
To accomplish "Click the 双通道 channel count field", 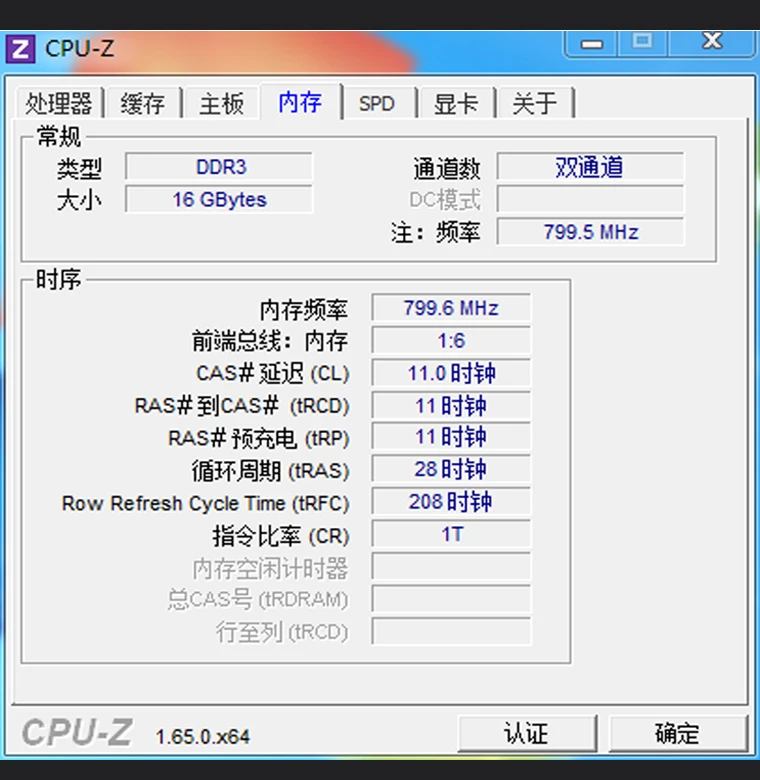I will point(590,167).
